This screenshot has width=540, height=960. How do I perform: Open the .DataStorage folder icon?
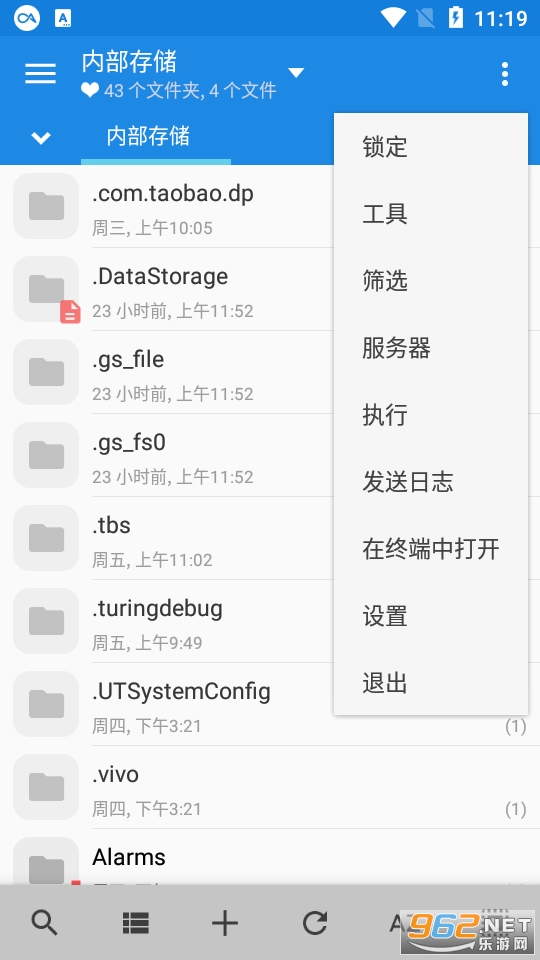47,289
